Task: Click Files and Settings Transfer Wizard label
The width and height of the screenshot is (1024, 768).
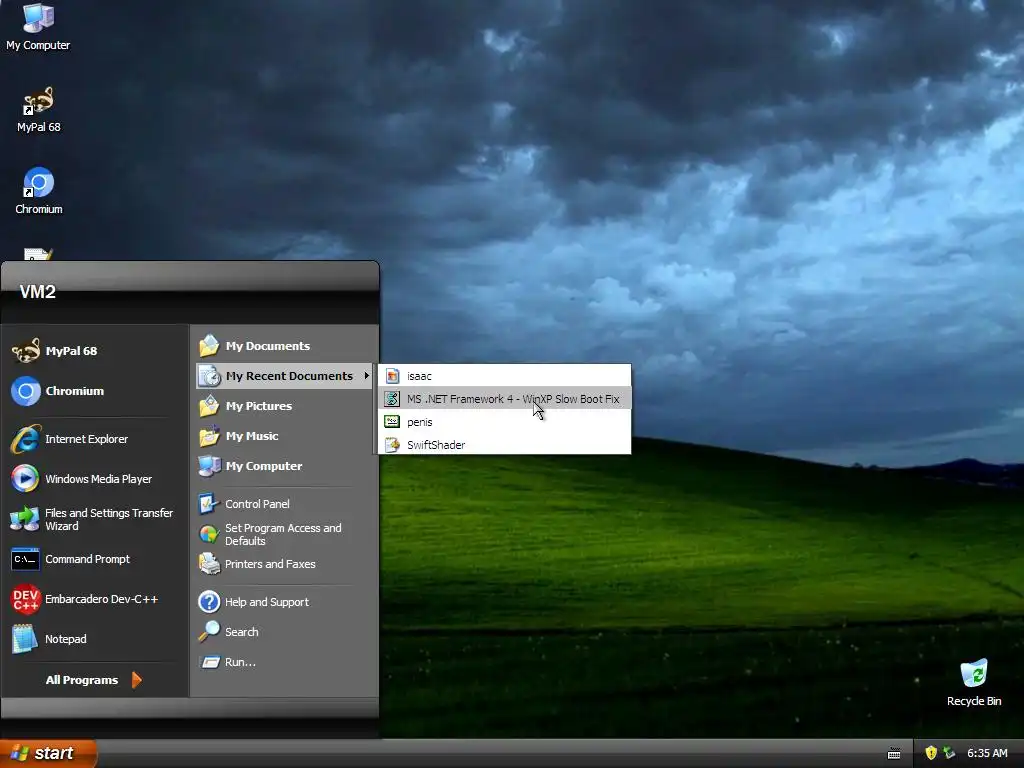Action: pos(109,519)
